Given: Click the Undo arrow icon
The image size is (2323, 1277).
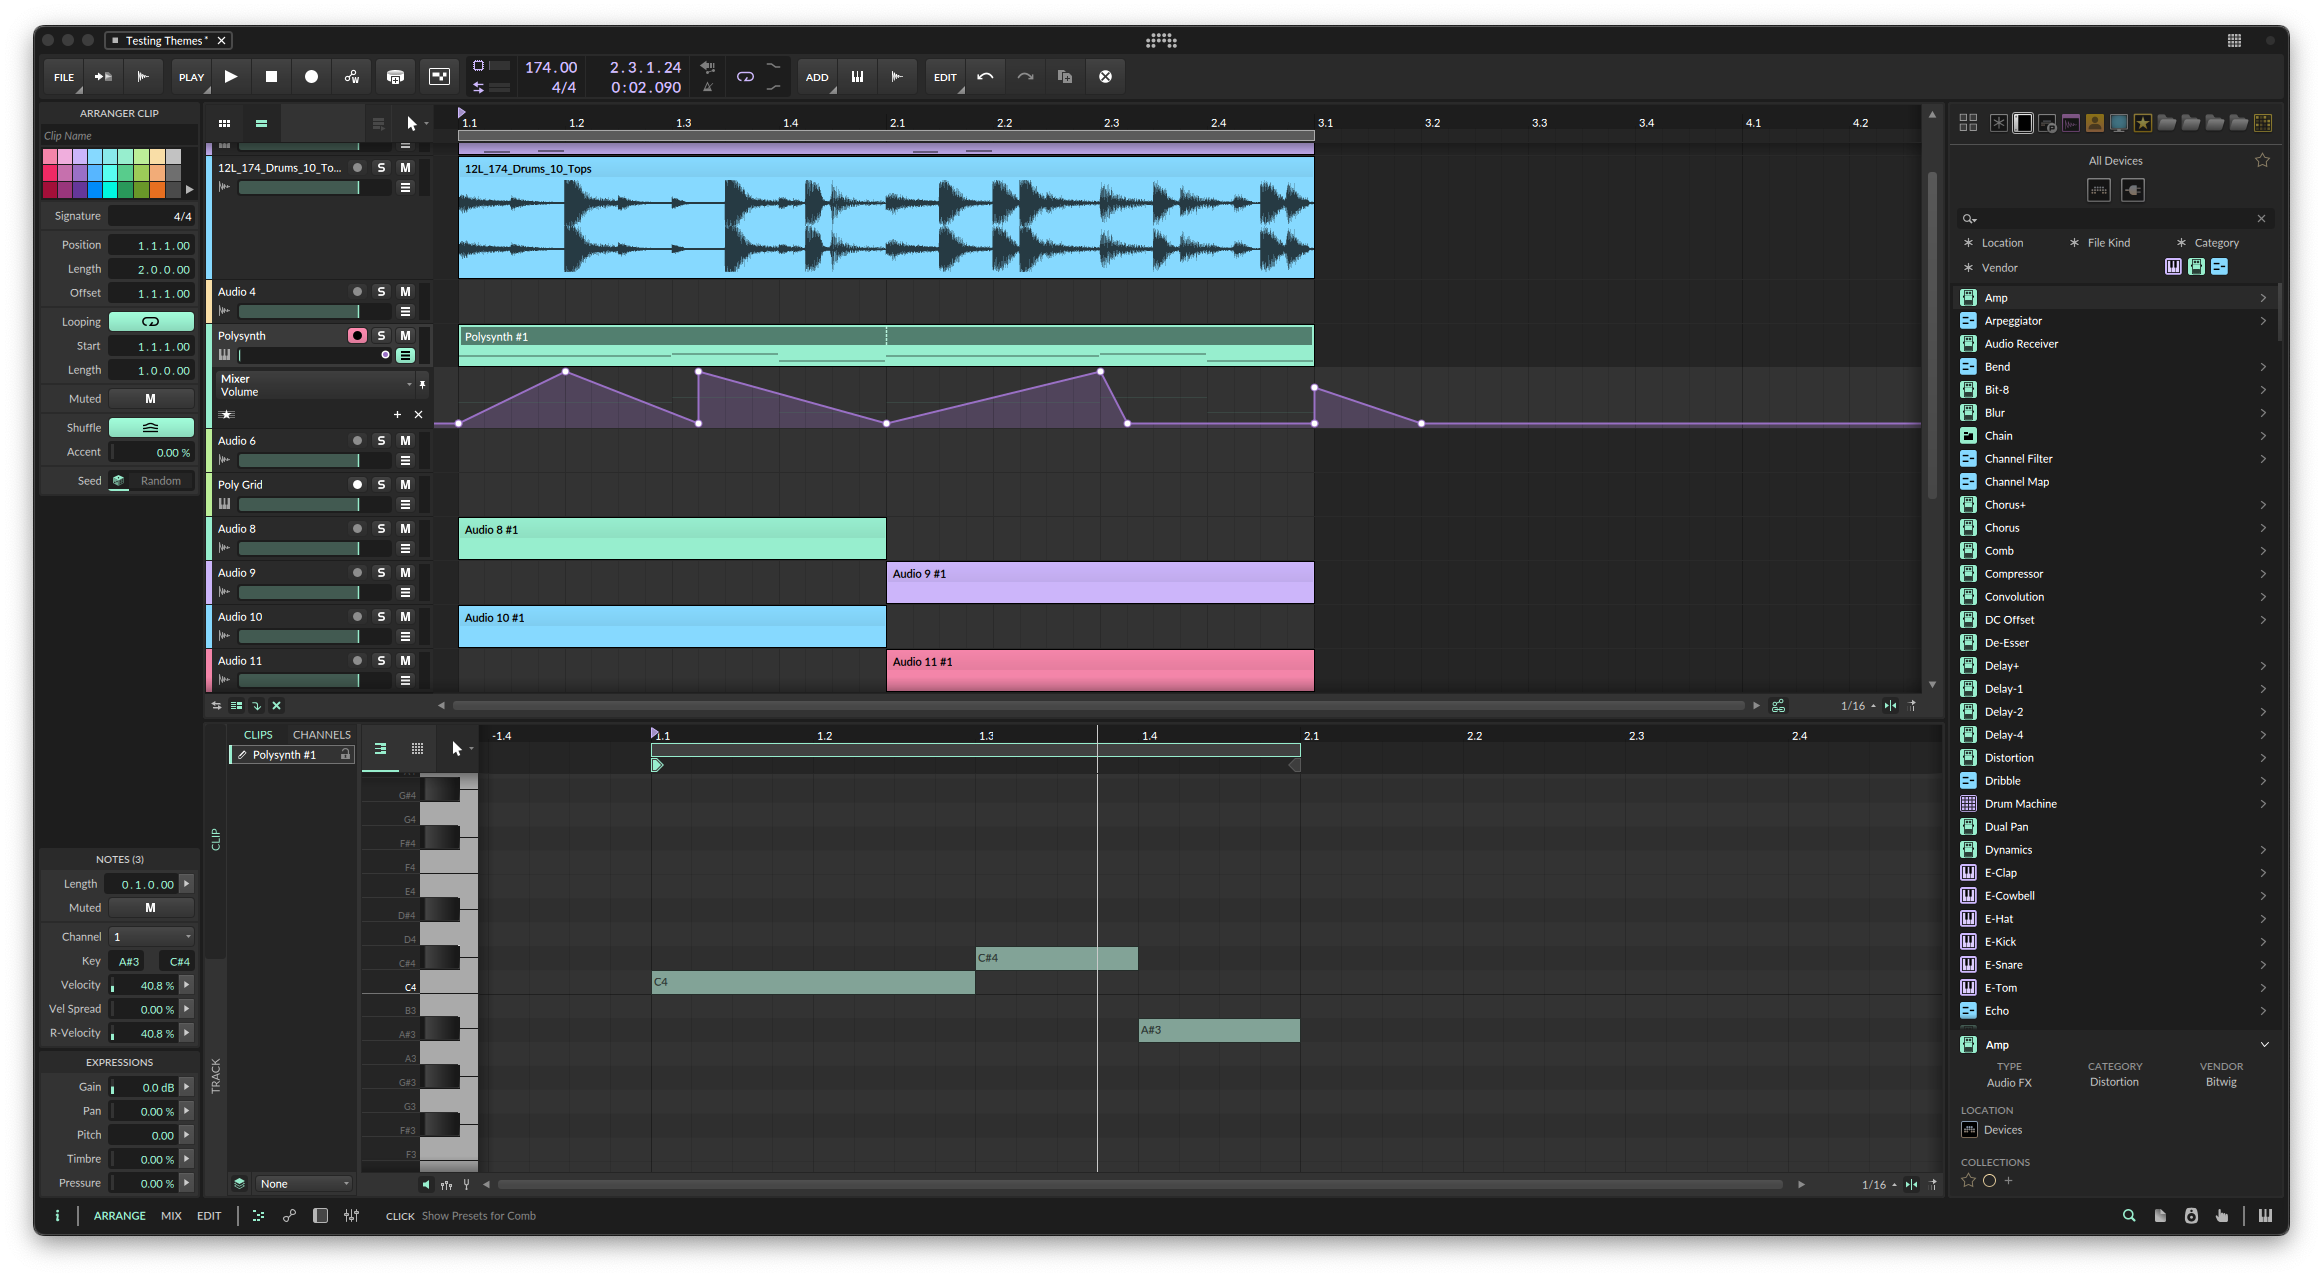Looking at the screenshot, I should point(985,76).
